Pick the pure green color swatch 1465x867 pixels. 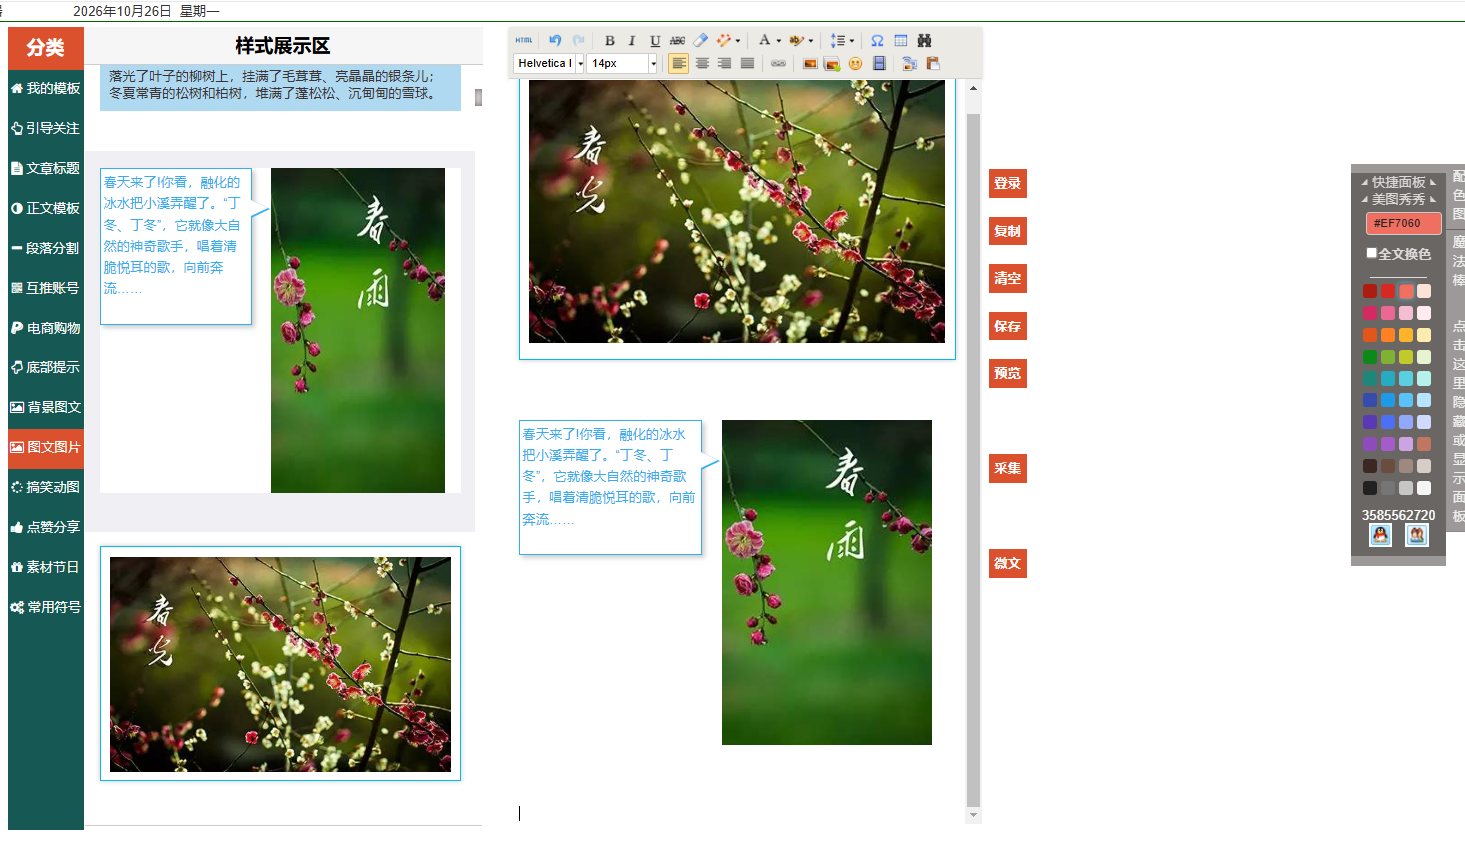click(1370, 357)
